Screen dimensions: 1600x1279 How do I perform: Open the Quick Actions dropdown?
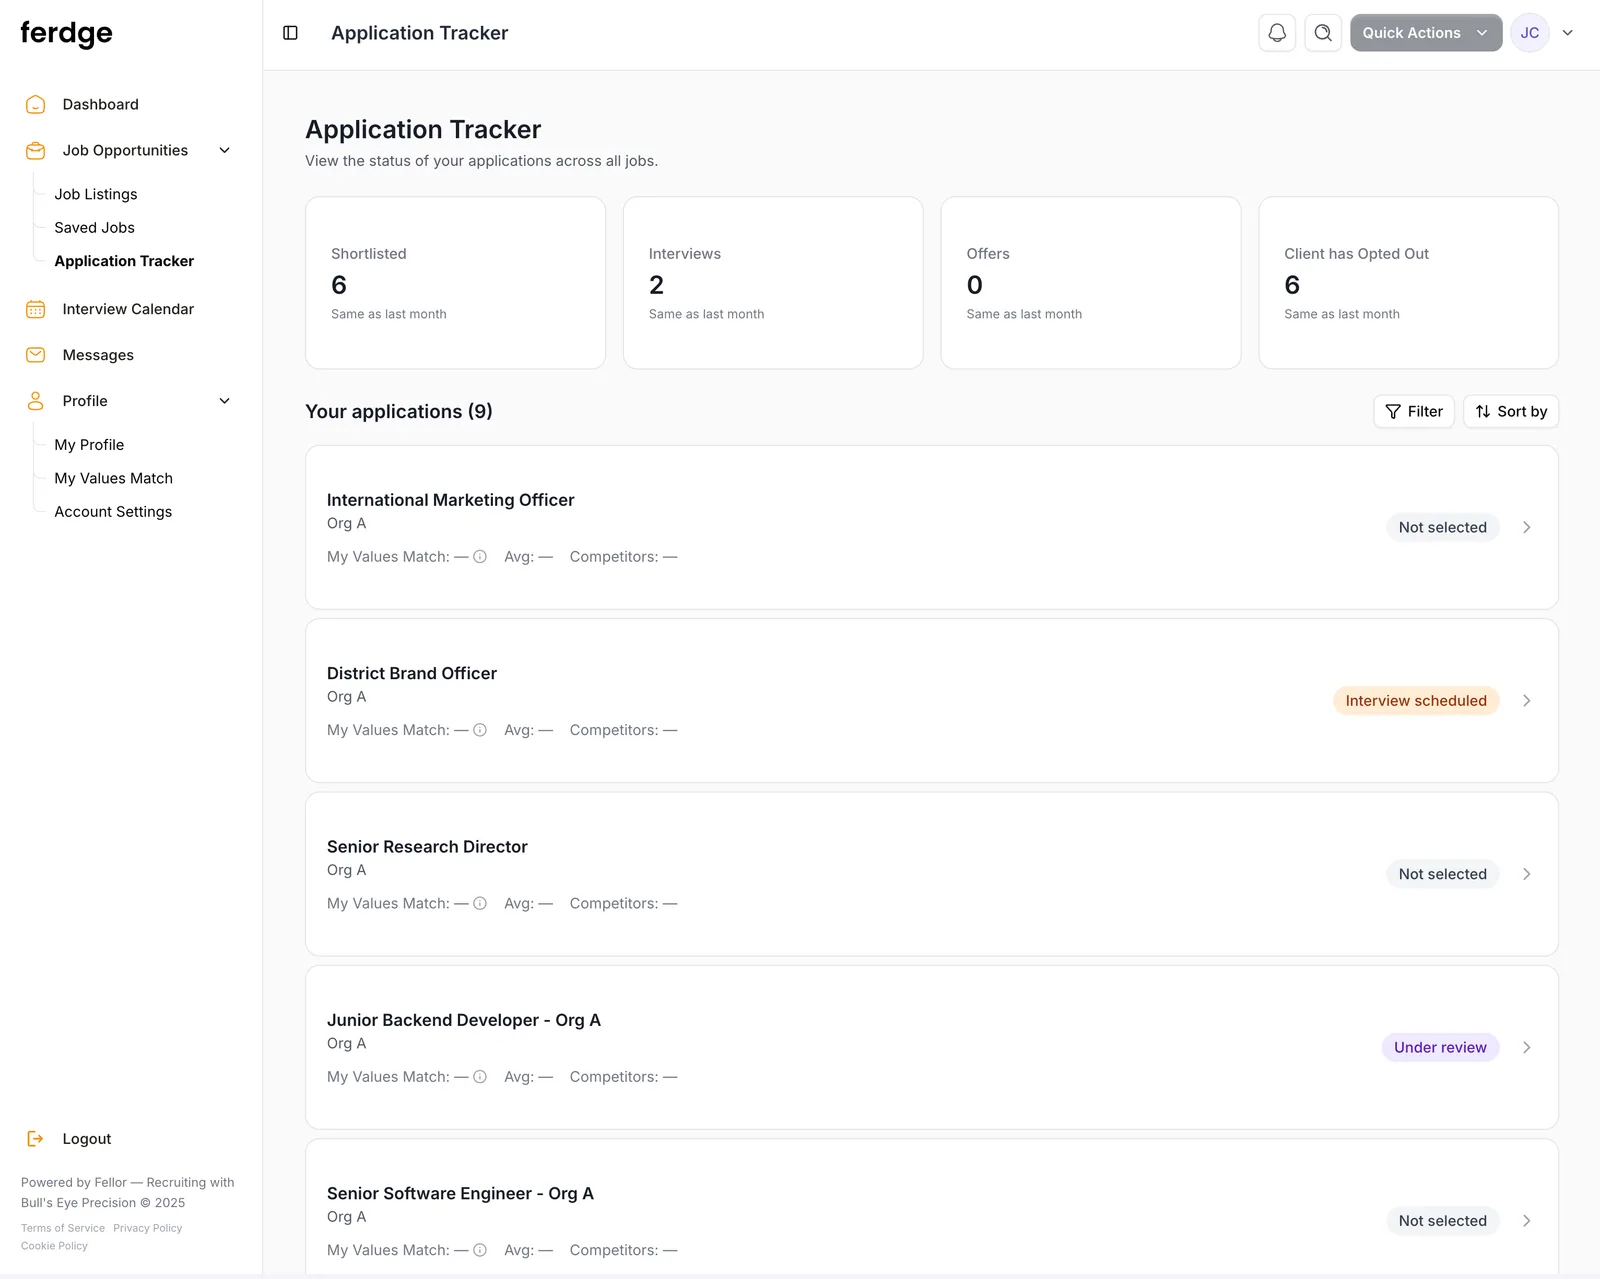click(x=1426, y=33)
